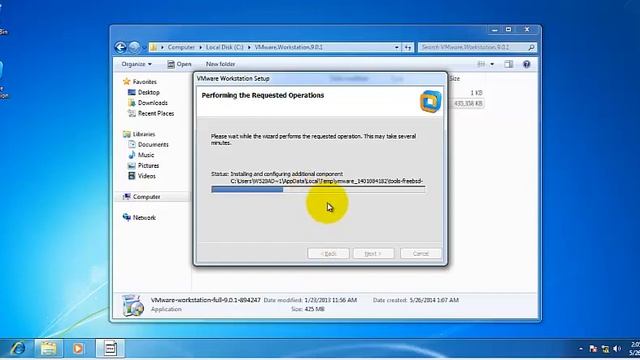640x360 pixels.
Task: Select Libraries in navigation pane
Action: [139, 134]
